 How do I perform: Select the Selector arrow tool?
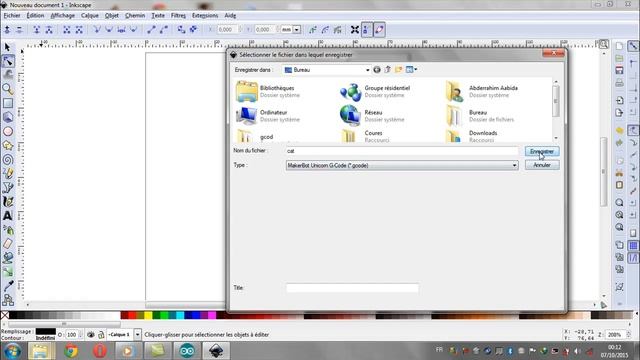(x=8, y=47)
